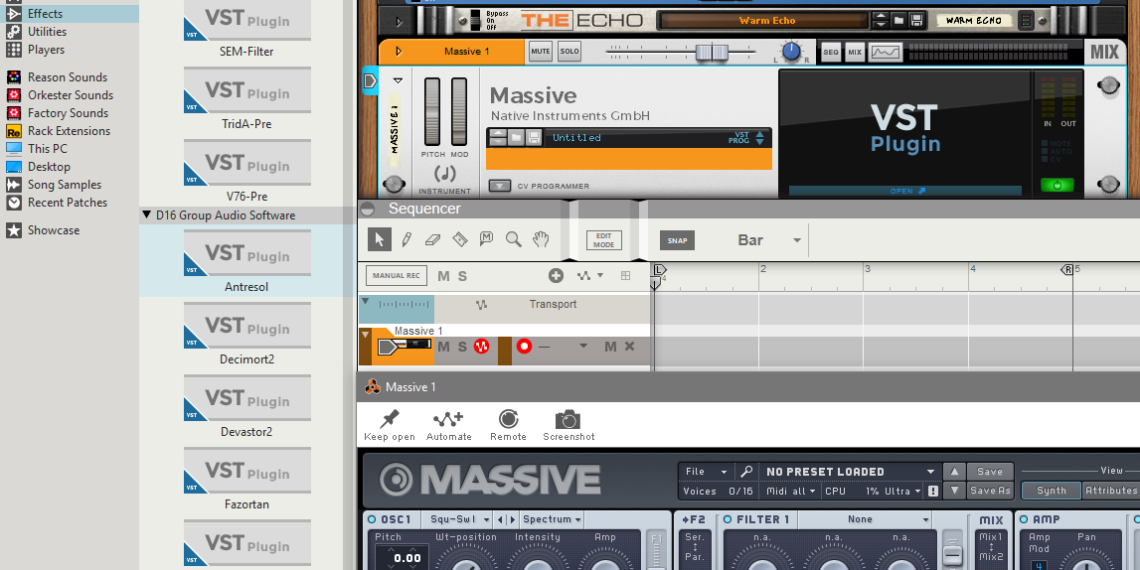Click OPEN on VST Plugin display
Image resolution: width=1140 pixels, height=570 pixels.
pyautogui.click(x=907, y=190)
